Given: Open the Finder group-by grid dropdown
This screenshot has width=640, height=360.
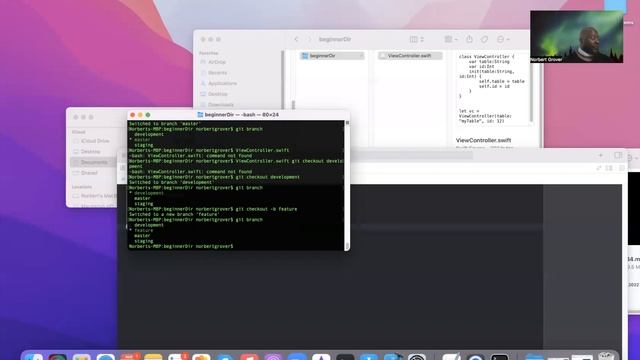Looking at the screenshot, I should (x=451, y=39).
